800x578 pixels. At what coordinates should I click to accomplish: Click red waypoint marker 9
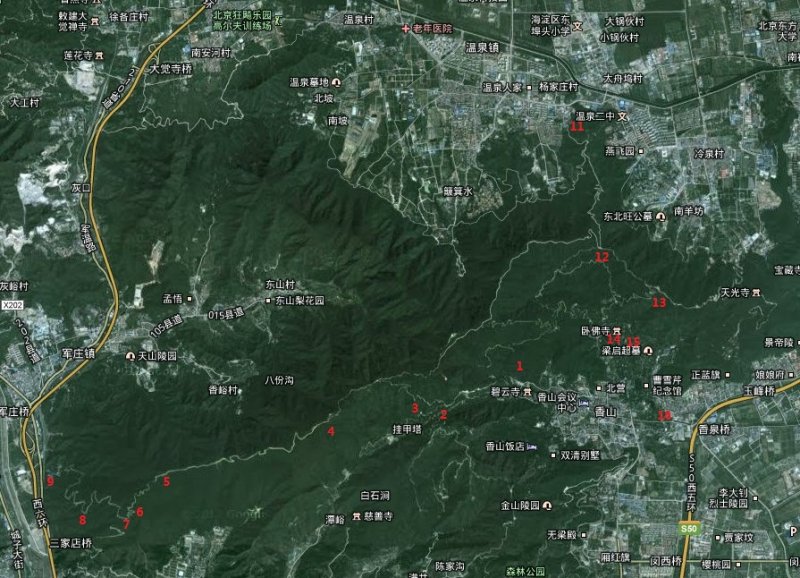pos(49,482)
